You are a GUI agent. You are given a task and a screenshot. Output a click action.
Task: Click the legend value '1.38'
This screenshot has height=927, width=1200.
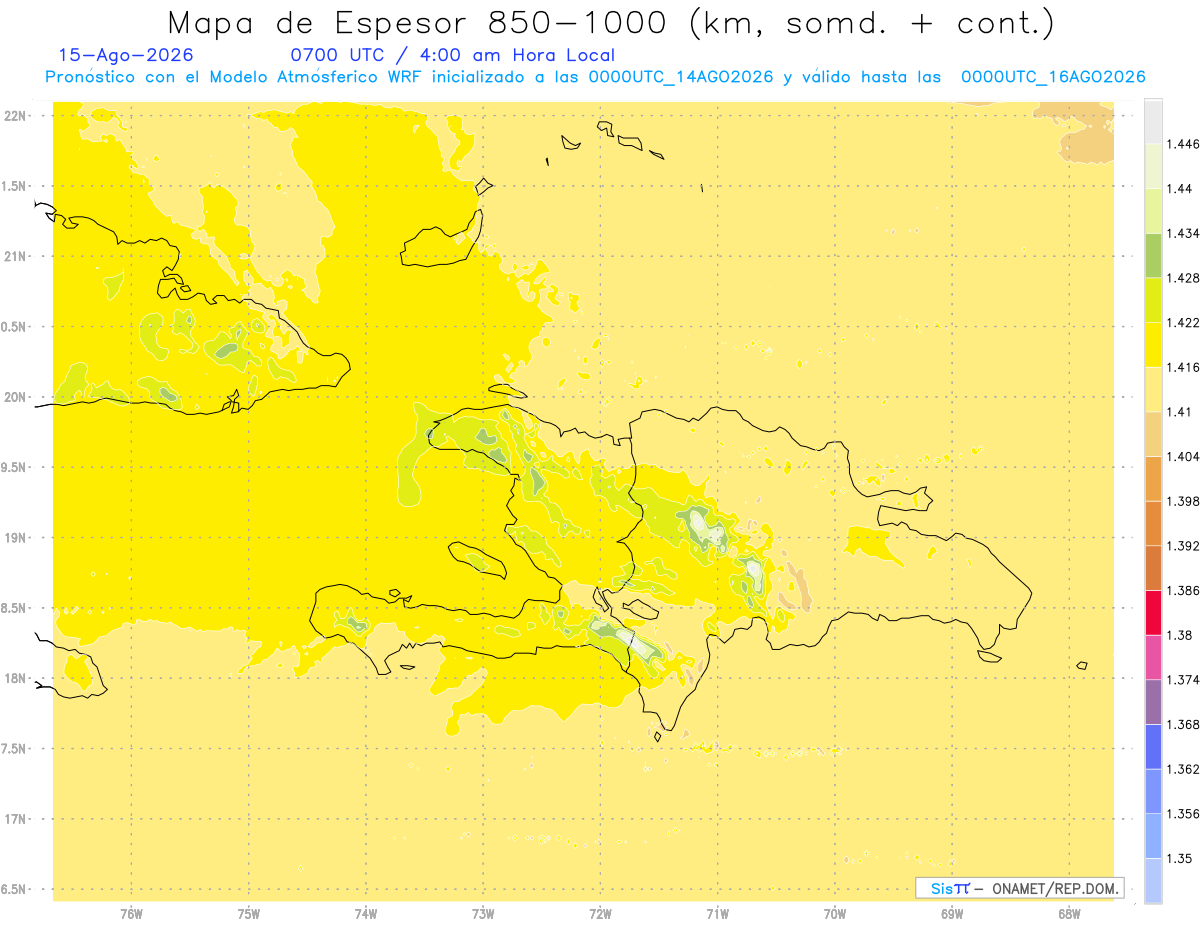pos(1179,635)
